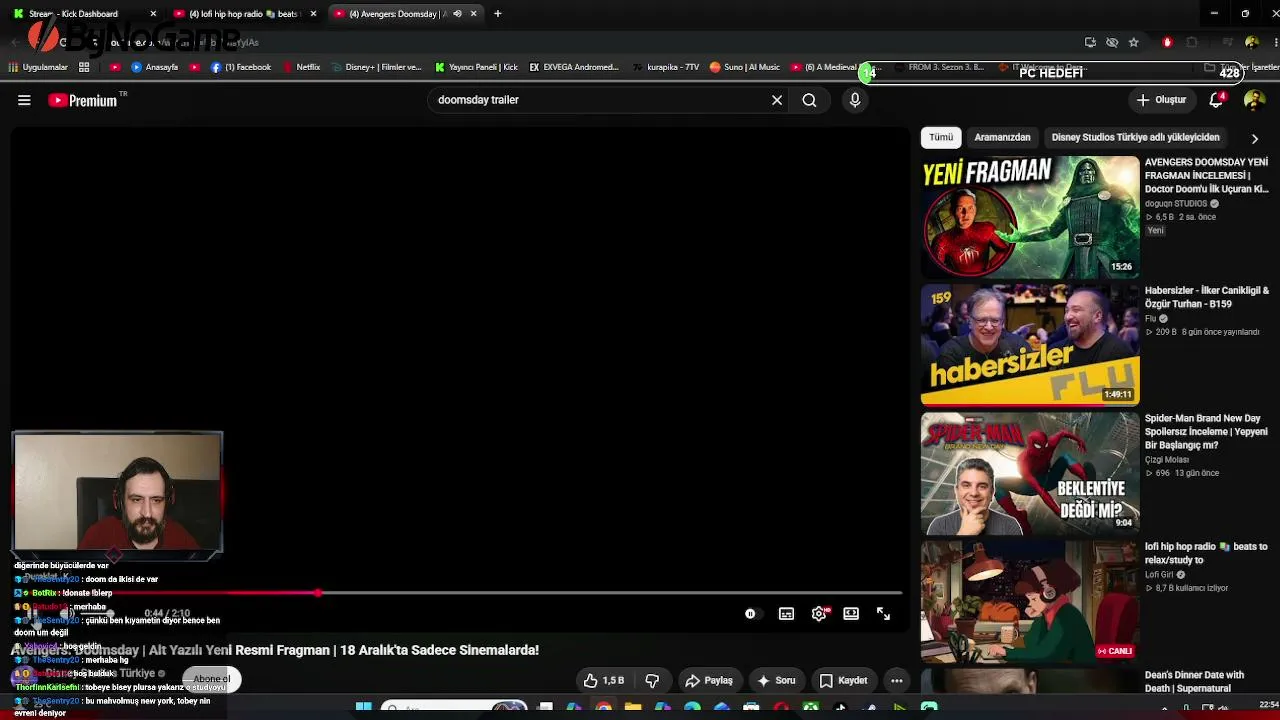The width and height of the screenshot is (1280, 720).
Task: Click the Kaydet save button
Action: [x=843, y=681]
